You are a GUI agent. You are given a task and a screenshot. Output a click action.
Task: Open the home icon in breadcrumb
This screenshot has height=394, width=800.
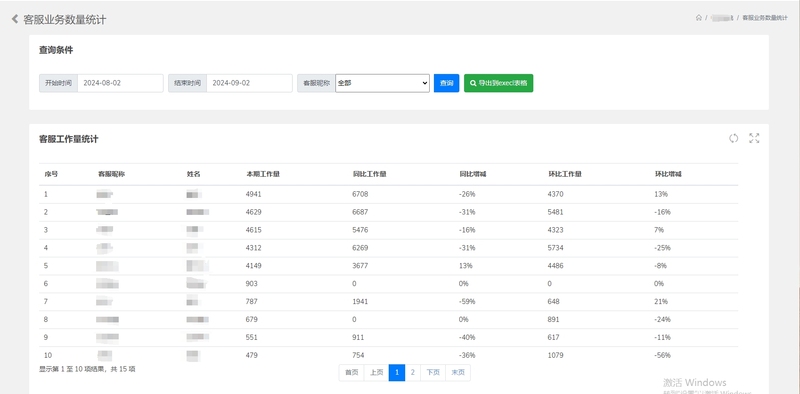coord(698,18)
